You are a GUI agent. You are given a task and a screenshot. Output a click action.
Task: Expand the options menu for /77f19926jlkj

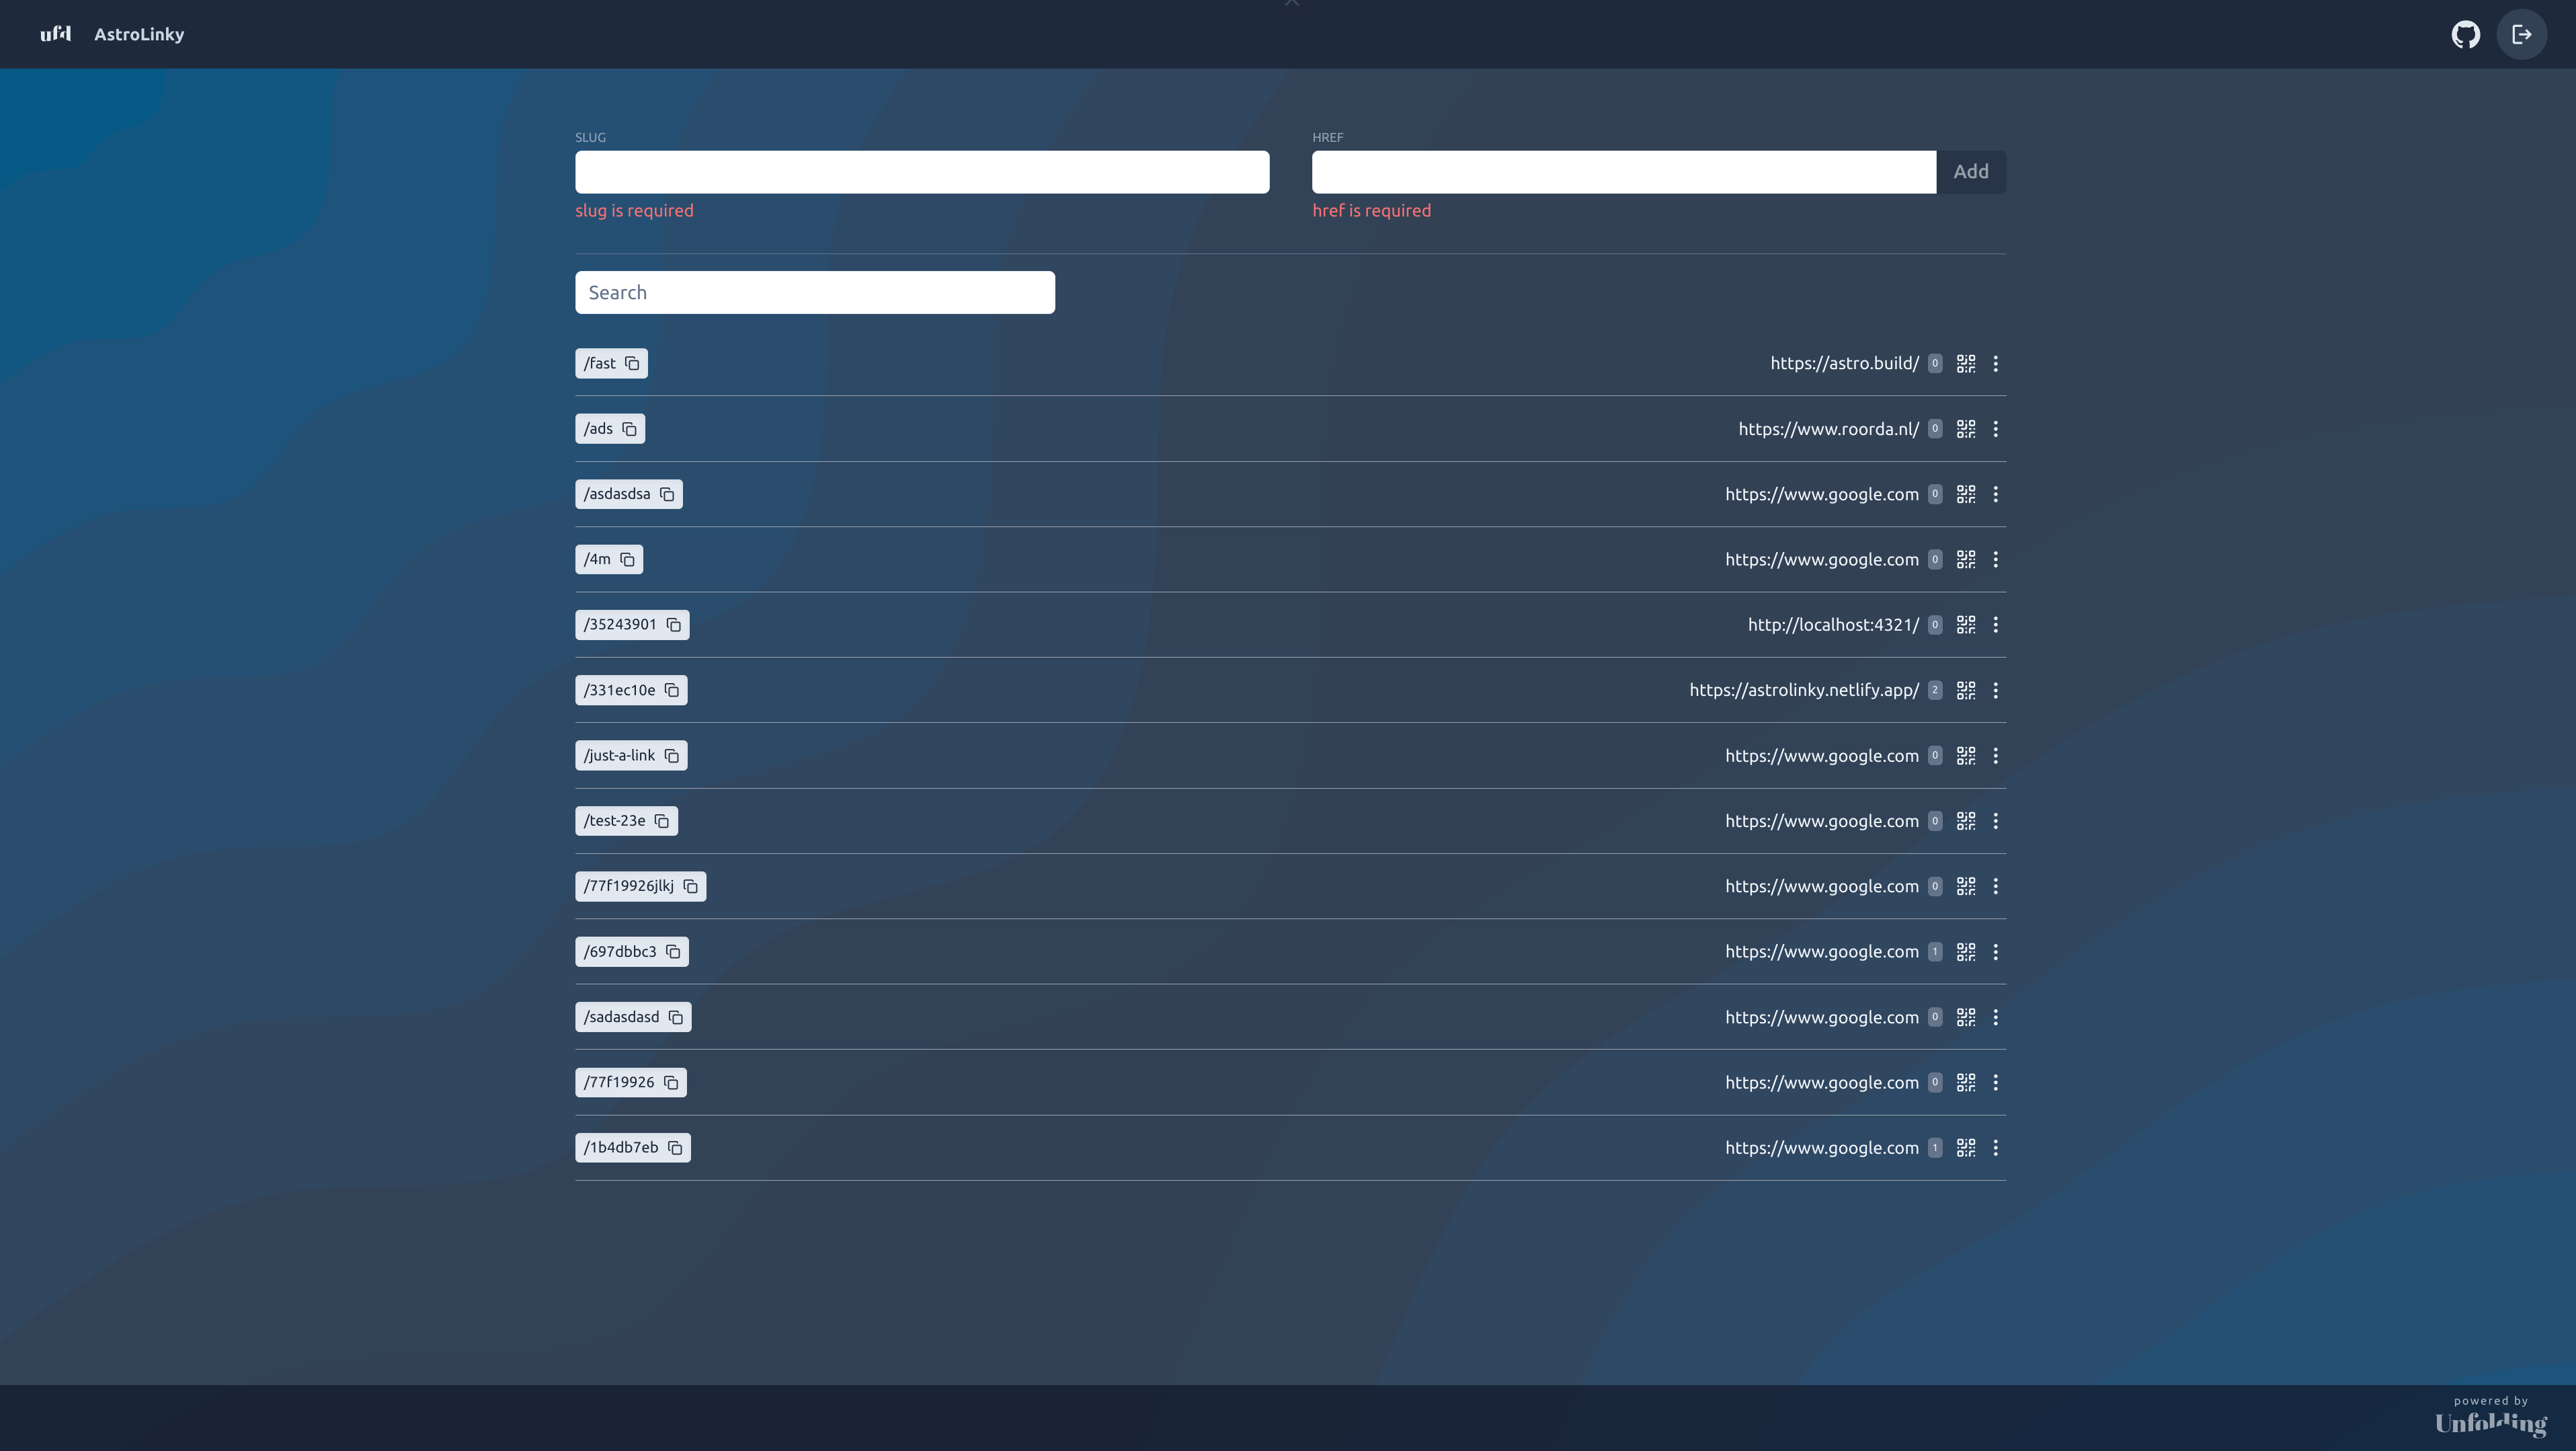pos(1996,886)
